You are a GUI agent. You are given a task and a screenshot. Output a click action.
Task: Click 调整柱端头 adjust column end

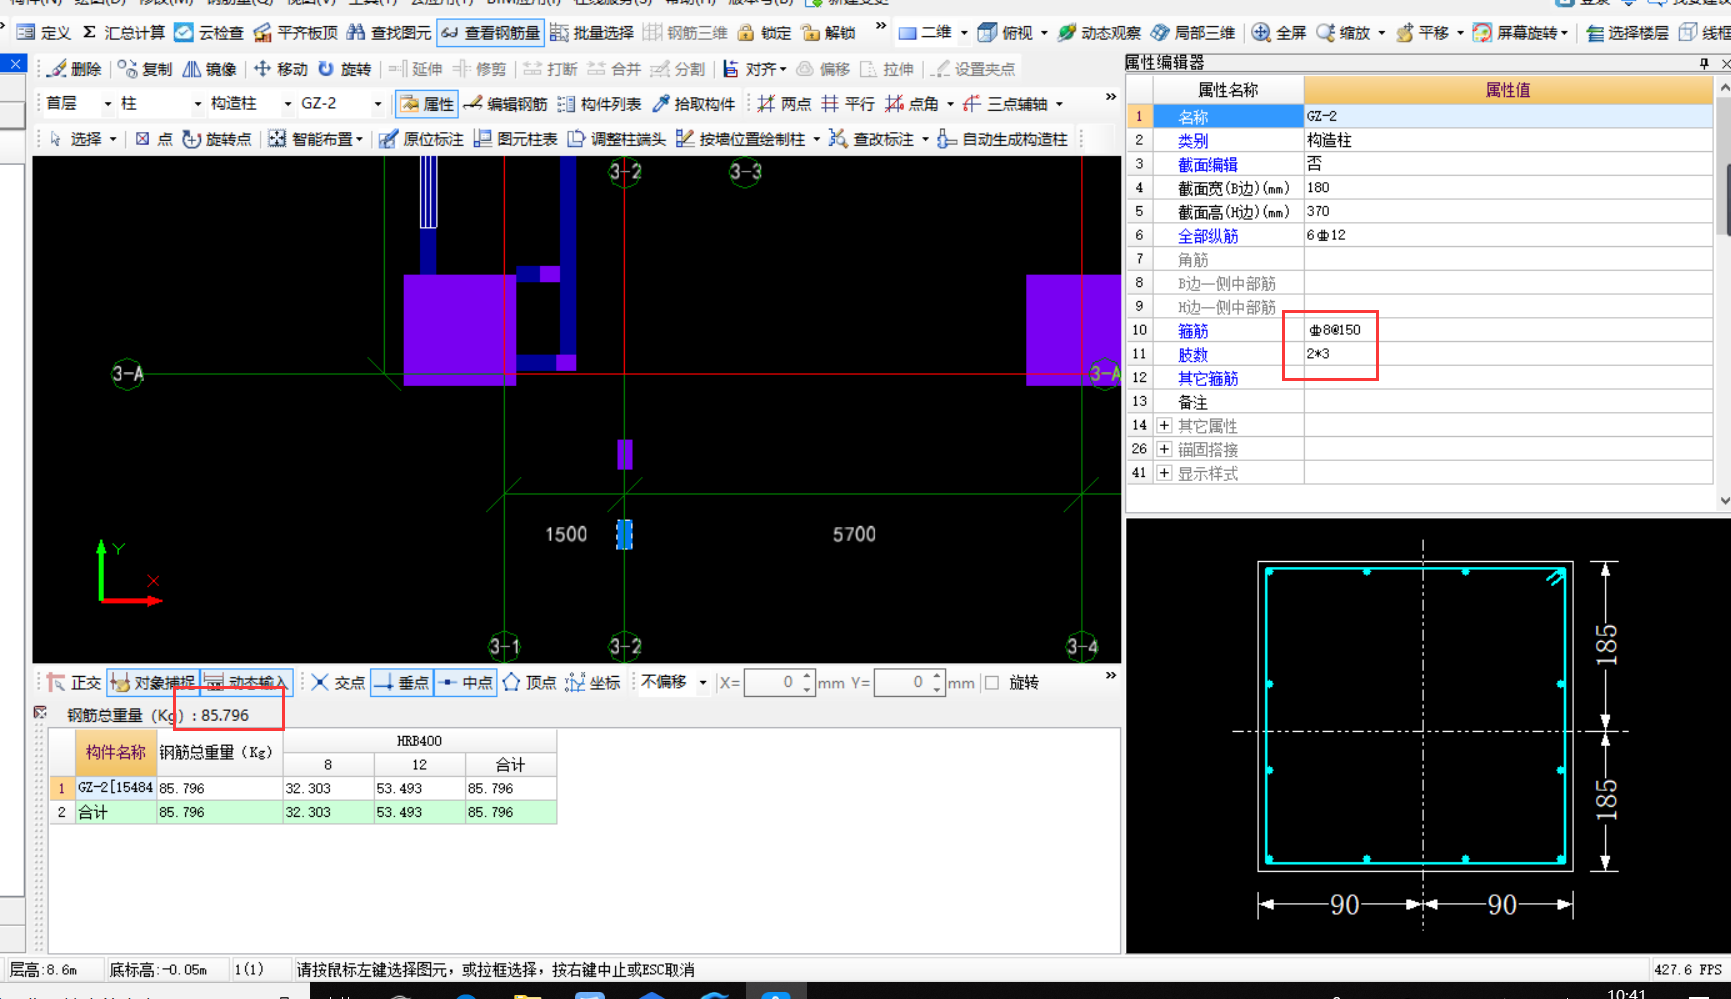(616, 139)
